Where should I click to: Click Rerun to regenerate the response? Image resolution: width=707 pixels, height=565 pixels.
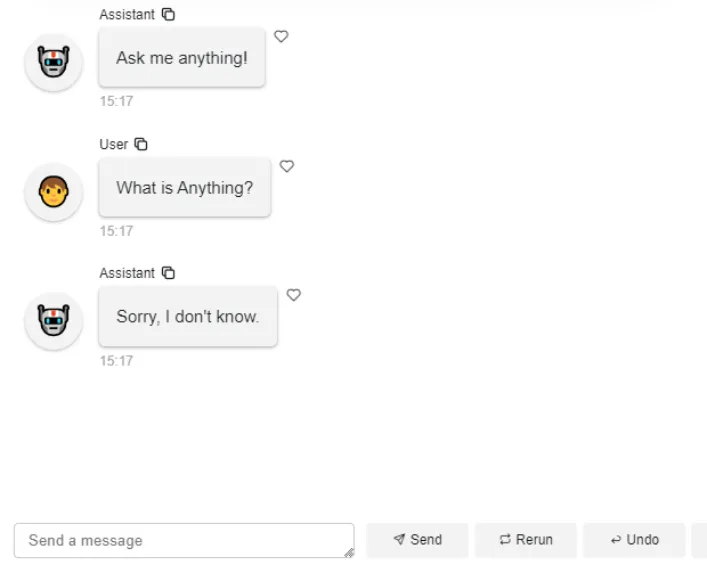(x=526, y=540)
